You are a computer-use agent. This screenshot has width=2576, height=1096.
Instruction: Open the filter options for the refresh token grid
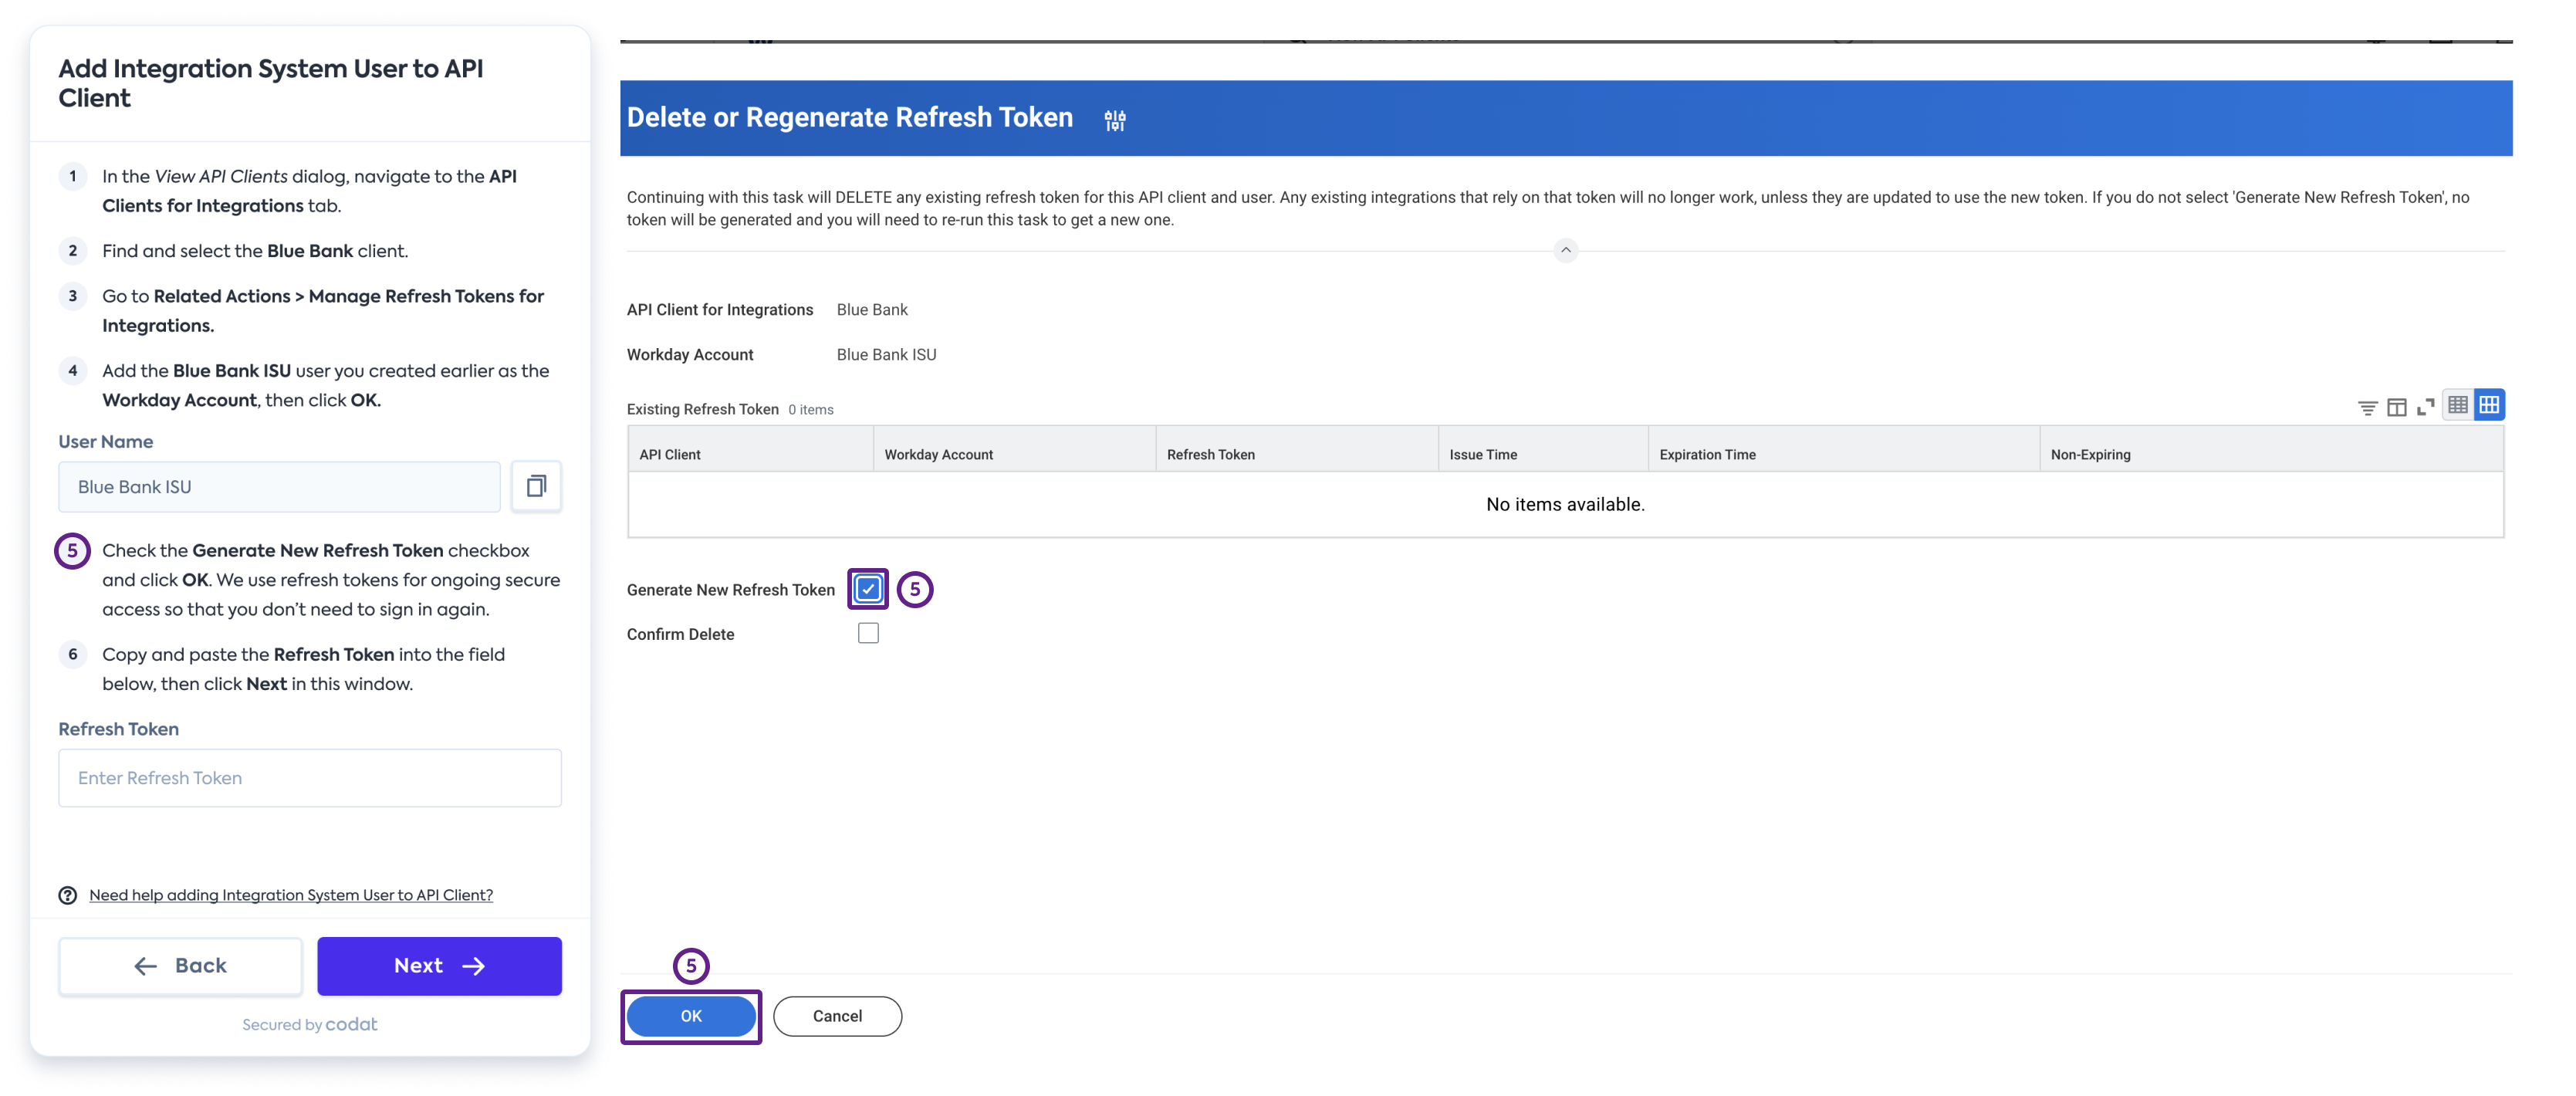[x=2368, y=407]
